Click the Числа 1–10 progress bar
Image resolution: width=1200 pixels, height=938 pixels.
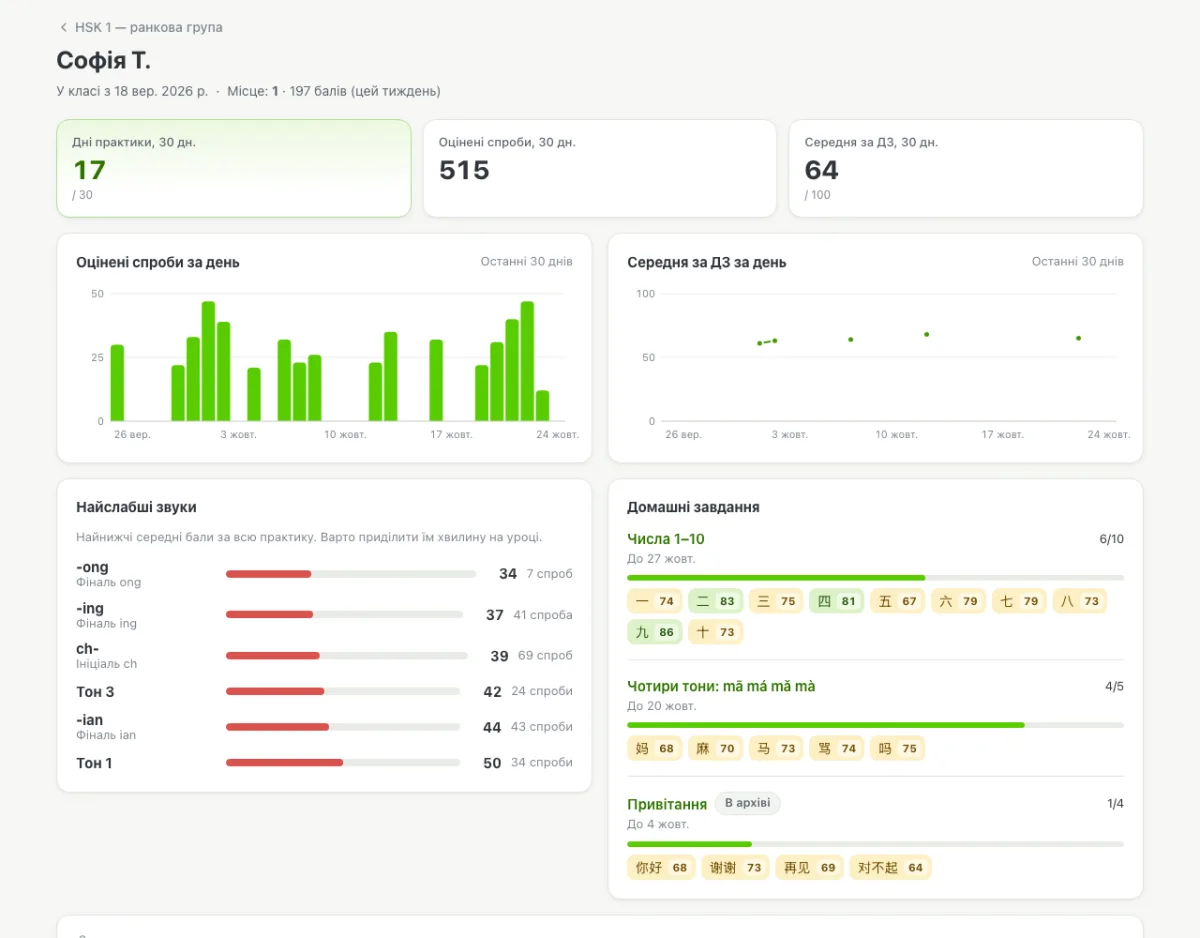tap(875, 577)
